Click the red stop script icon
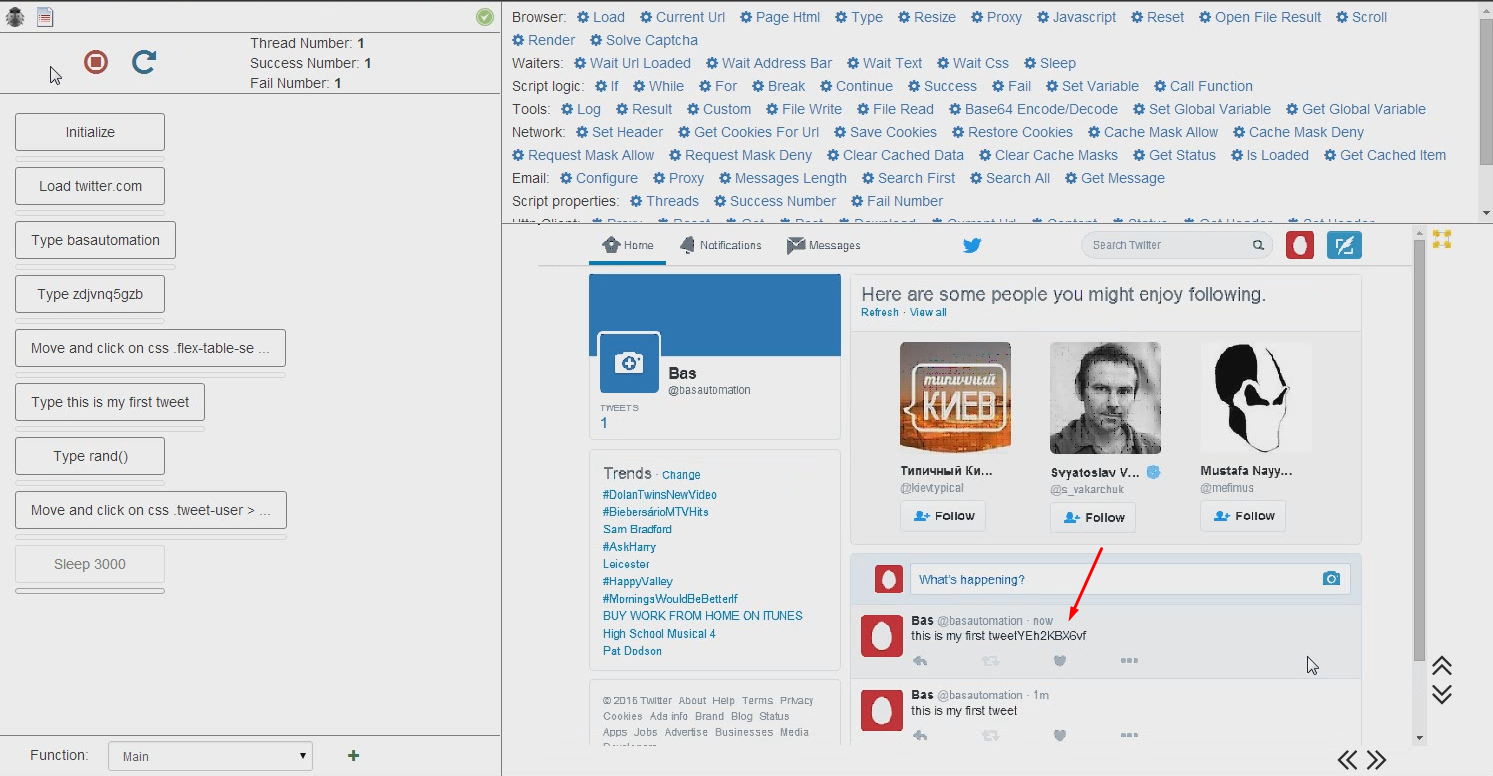1493x776 pixels. pyautogui.click(x=96, y=62)
